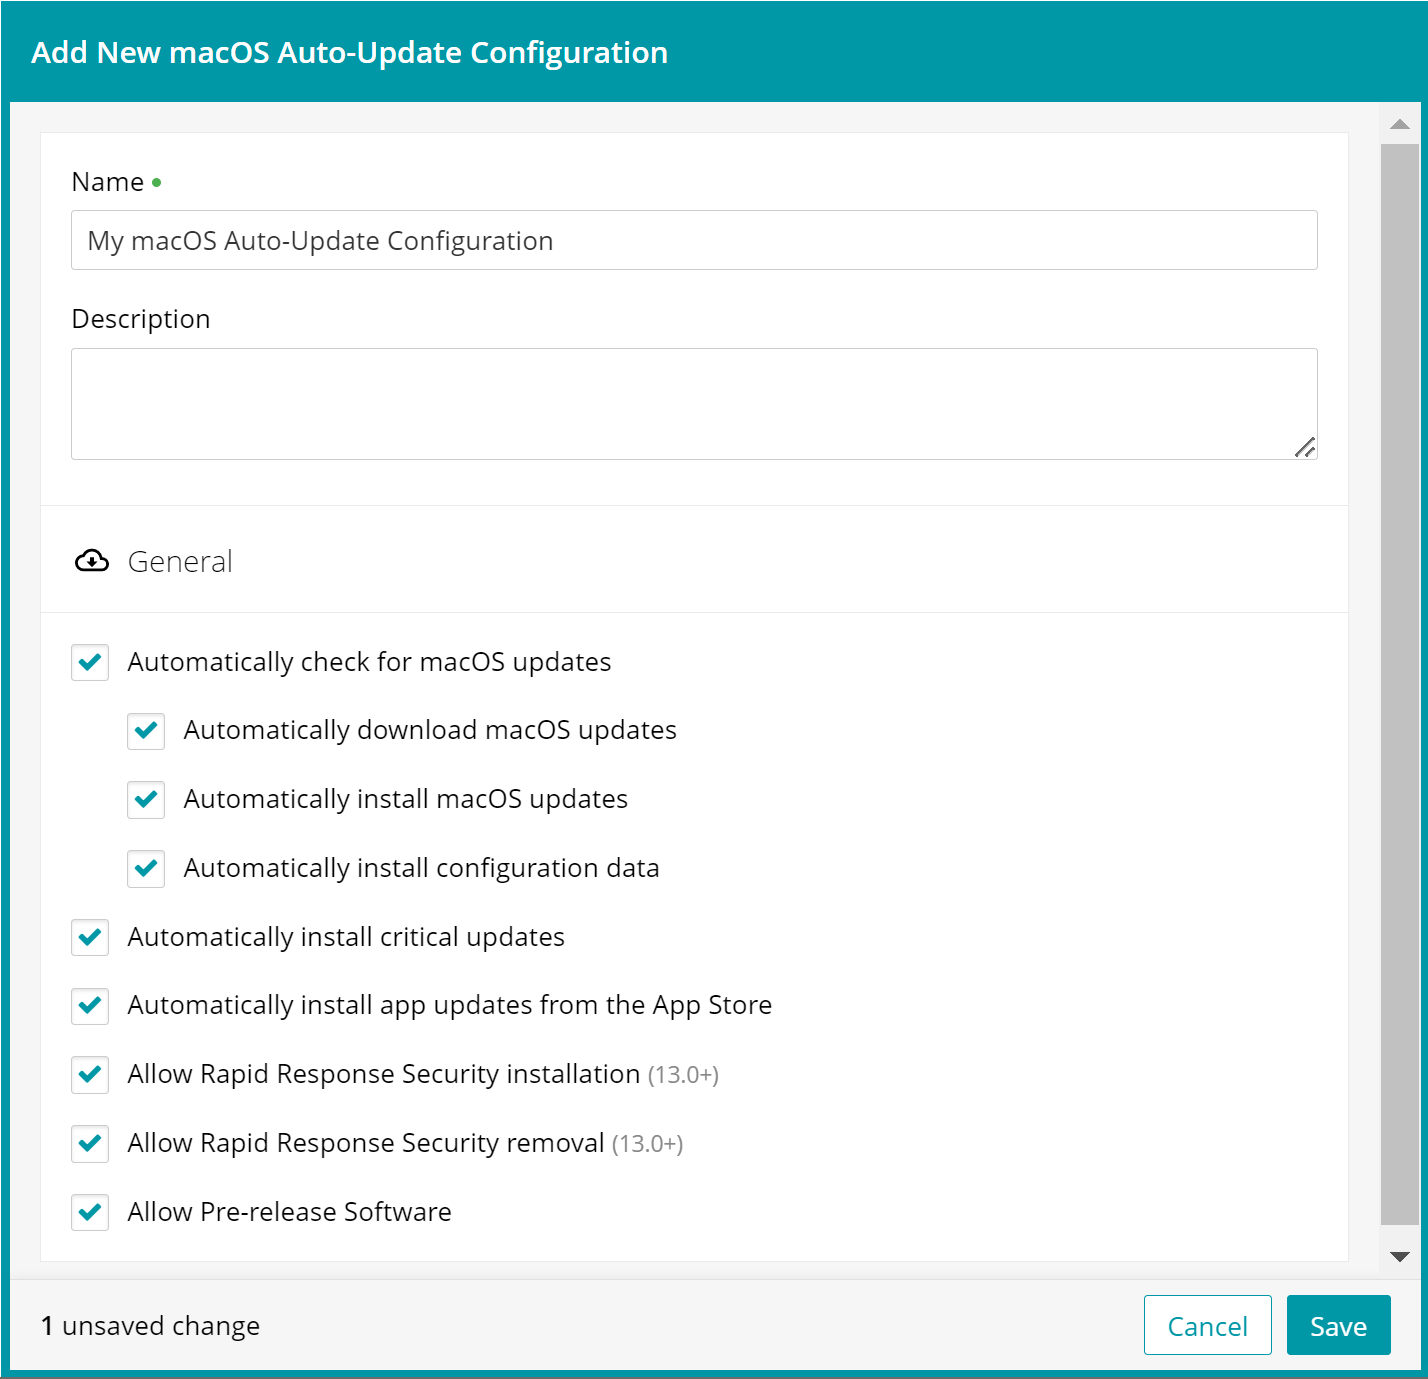Viewport: 1428px width, 1379px height.
Task: Uncheck Automatically check for macOS updates
Action: coord(90,662)
